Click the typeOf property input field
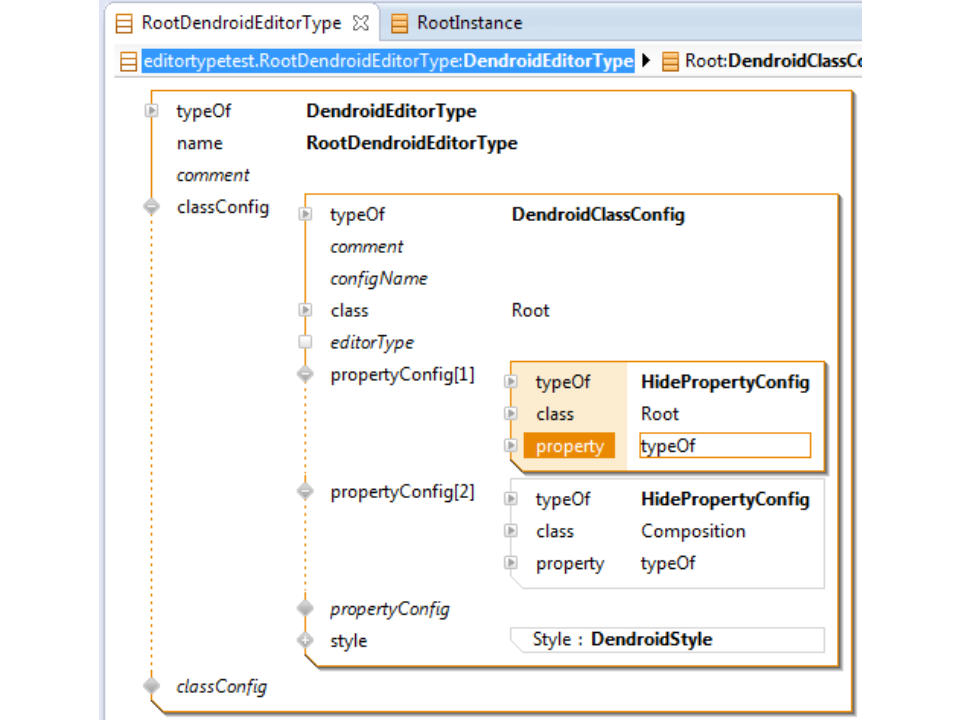Screen dimensions: 960x720 pos(724,446)
